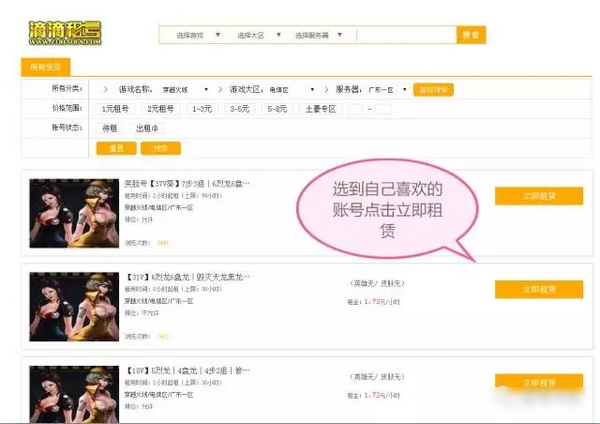
Task: Select the 土豪专区 price filter
Action: 321,109
